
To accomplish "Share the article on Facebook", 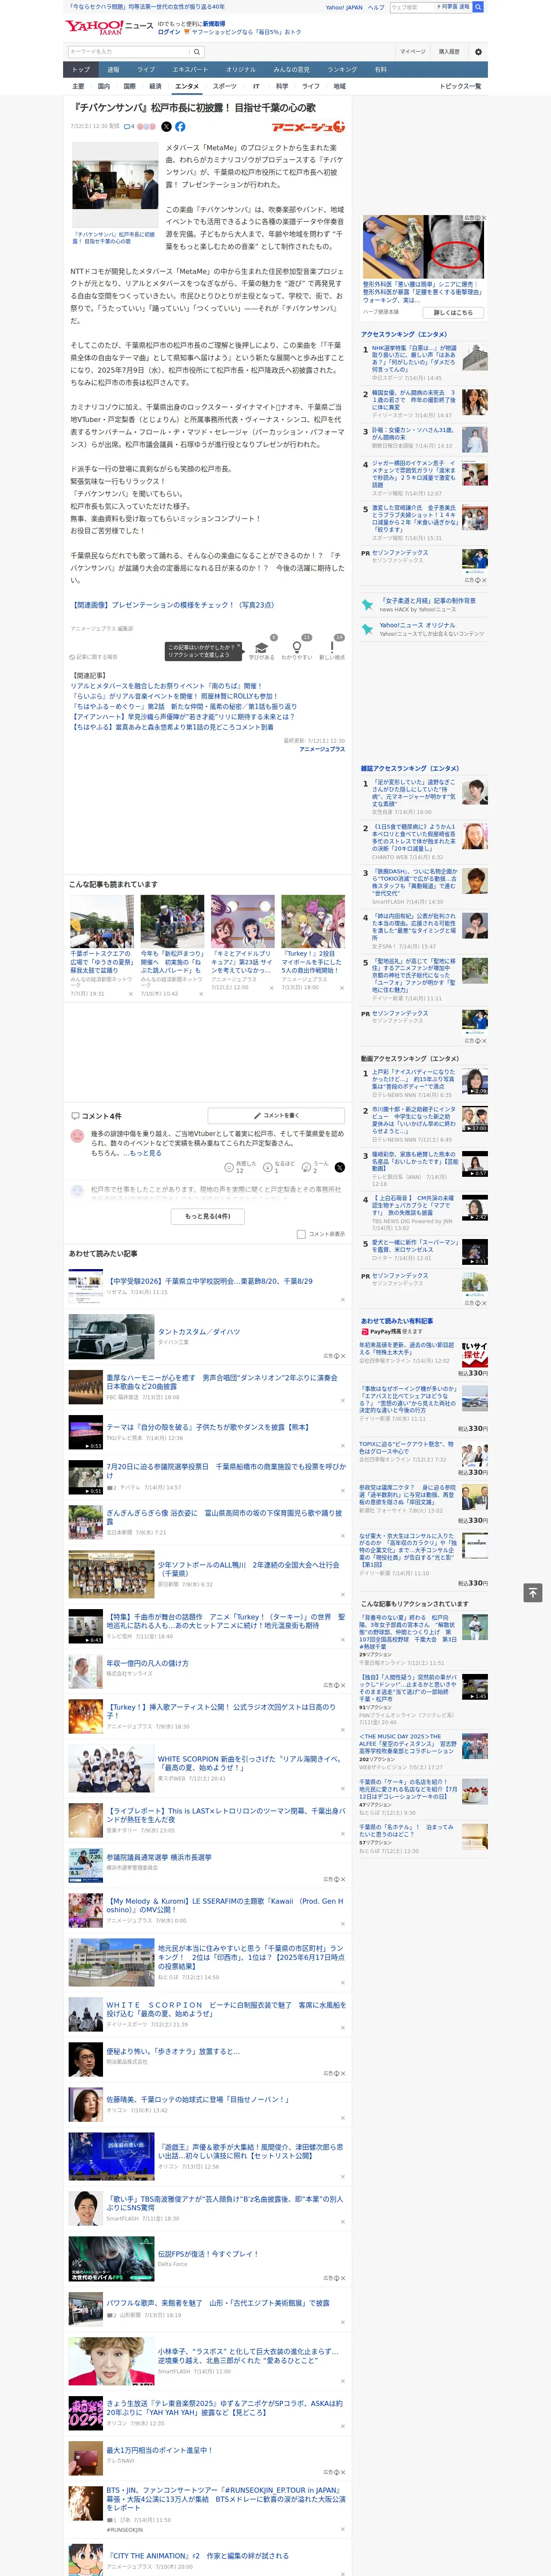I will 180,127.
